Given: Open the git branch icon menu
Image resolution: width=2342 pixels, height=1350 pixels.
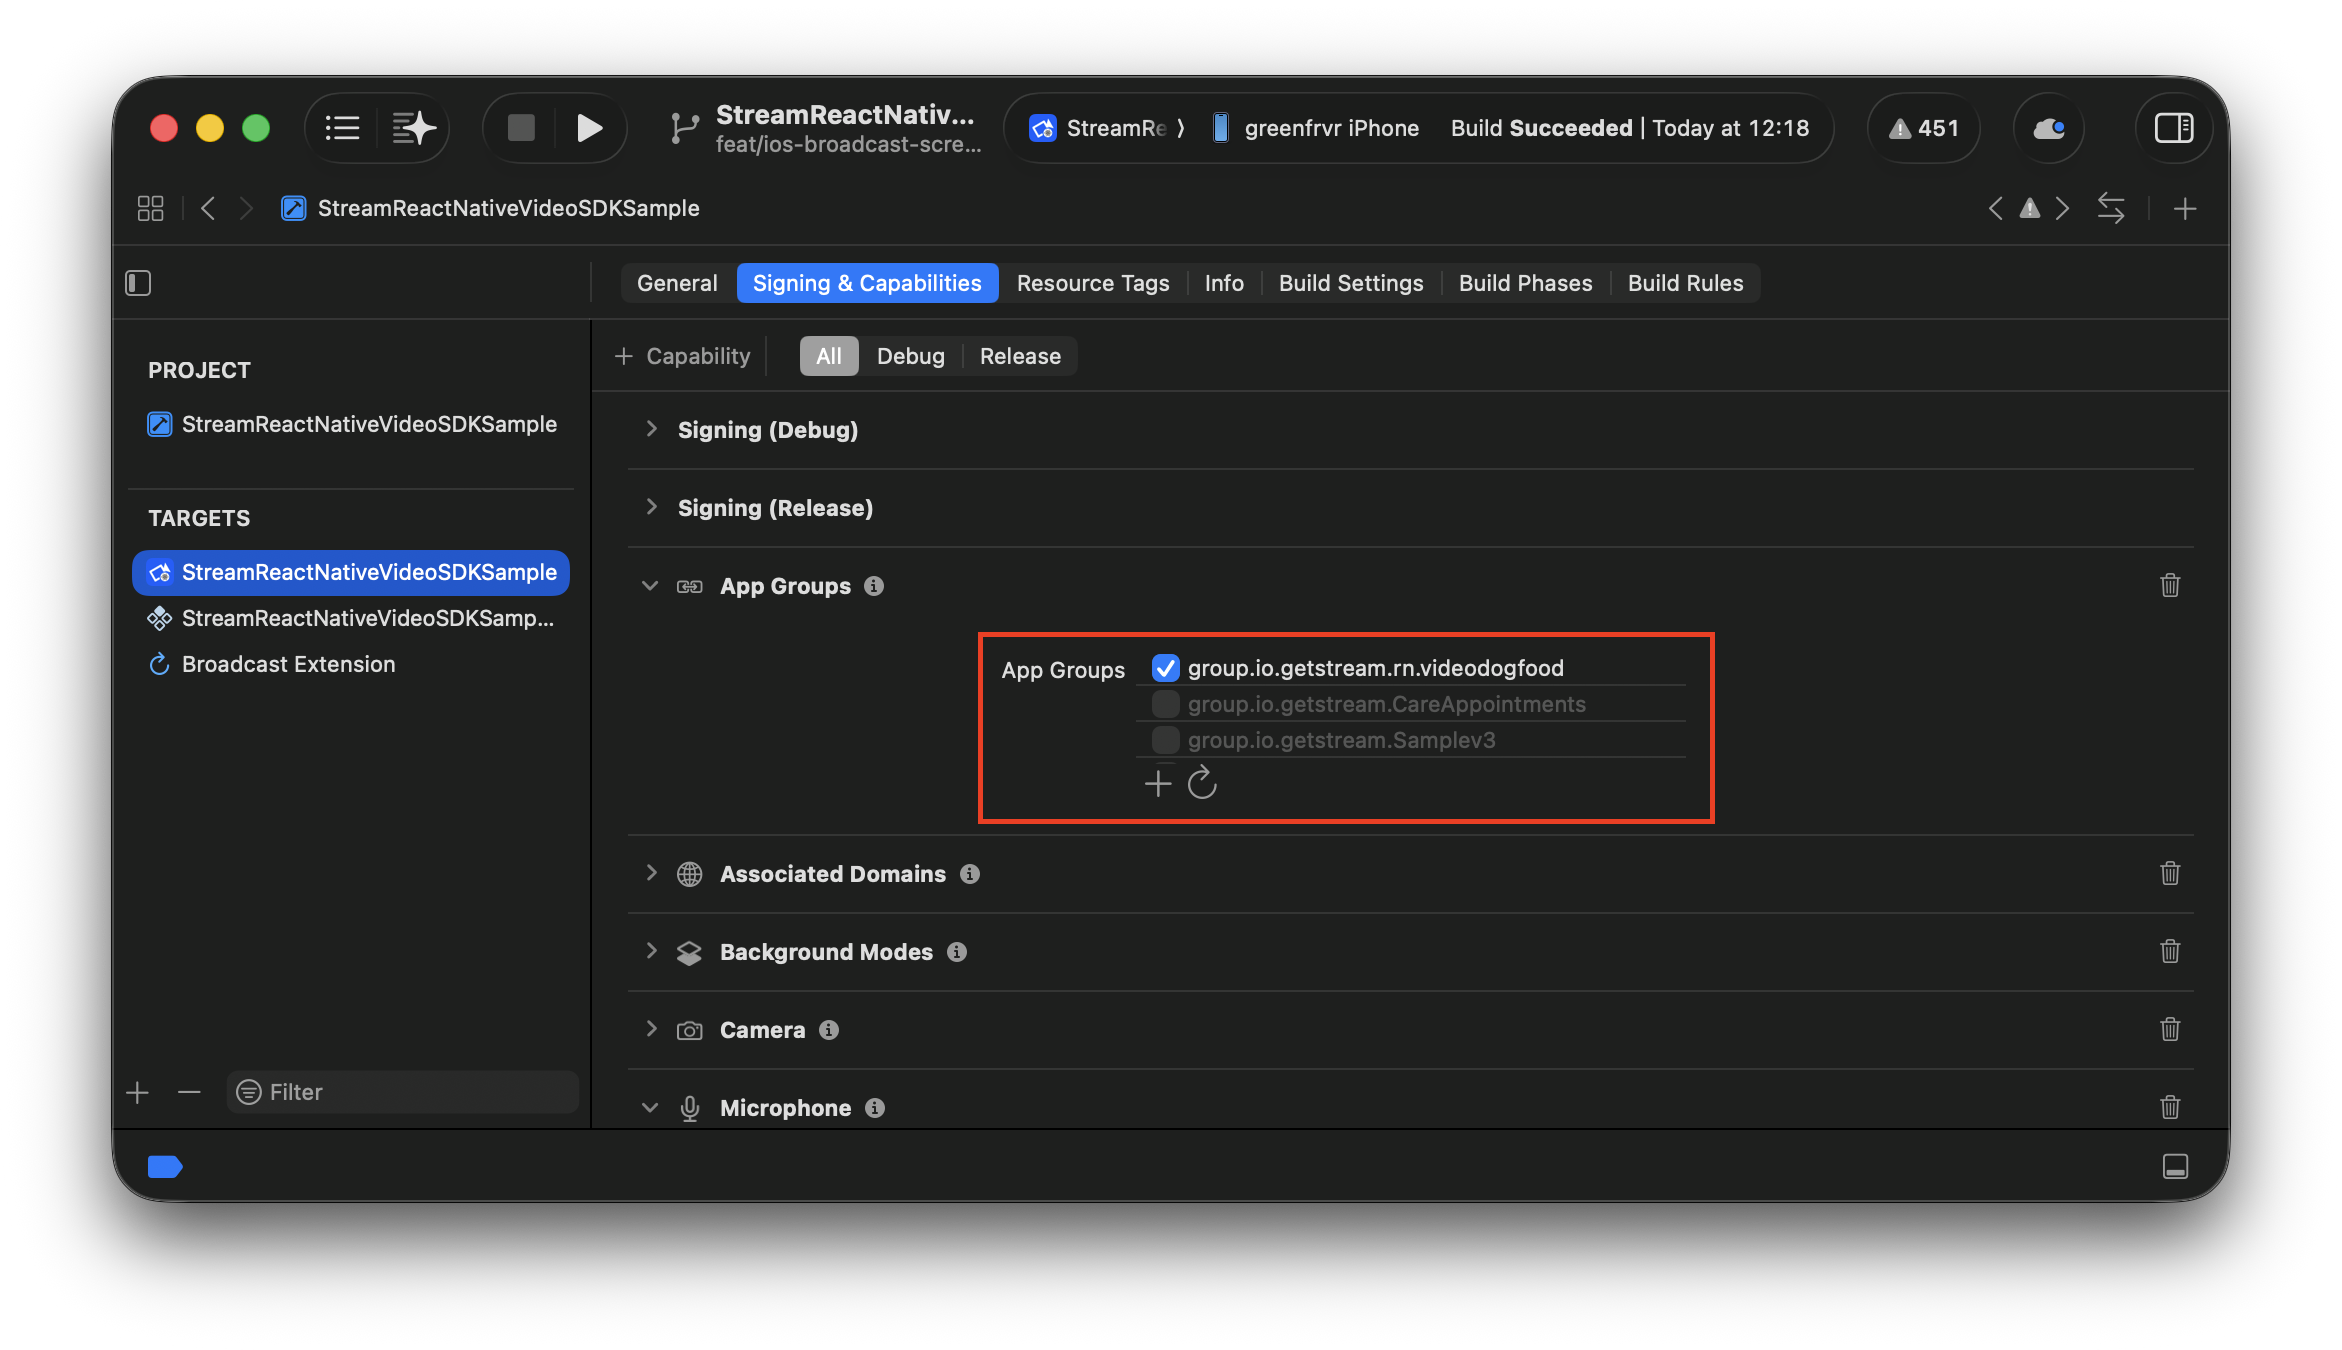Looking at the screenshot, I should coord(685,128).
